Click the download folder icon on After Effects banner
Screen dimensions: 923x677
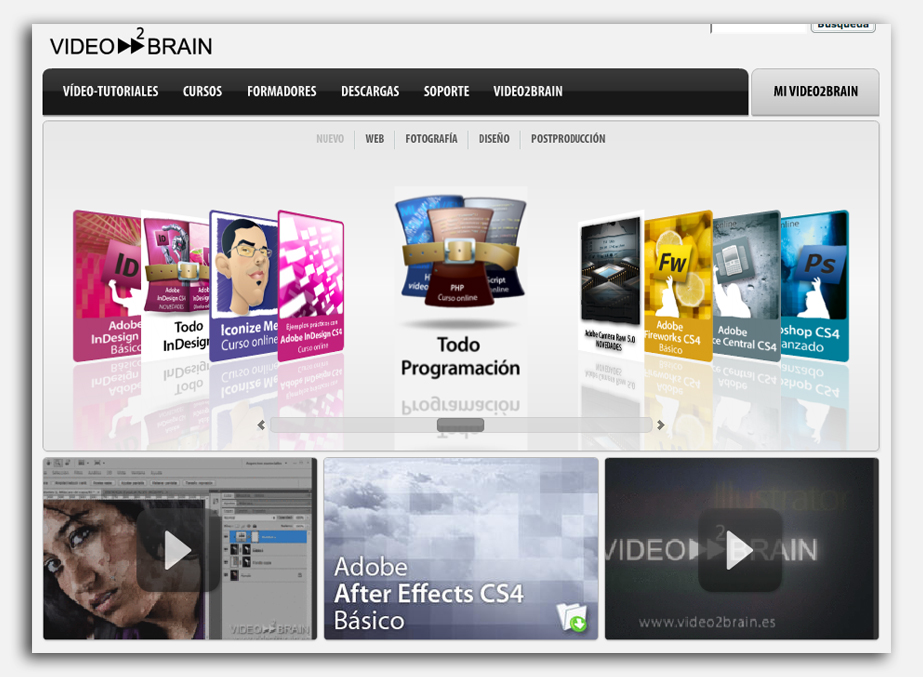(572, 617)
